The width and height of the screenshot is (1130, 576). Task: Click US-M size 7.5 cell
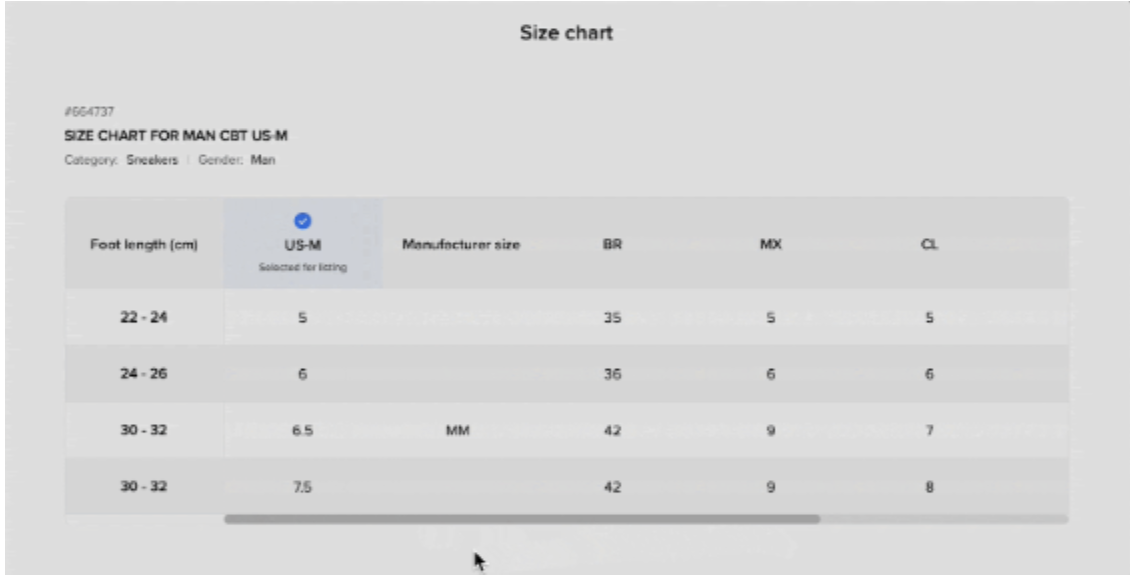[x=303, y=487]
